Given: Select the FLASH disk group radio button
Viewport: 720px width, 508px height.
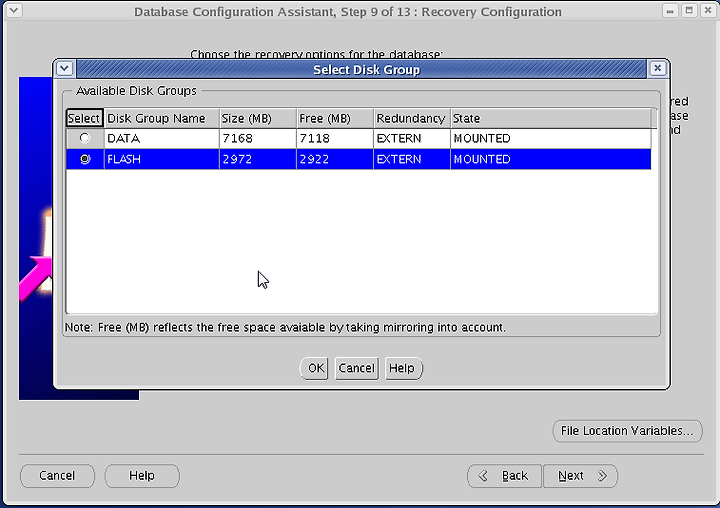Looking at the screenshot, I should tap(85, 159).
